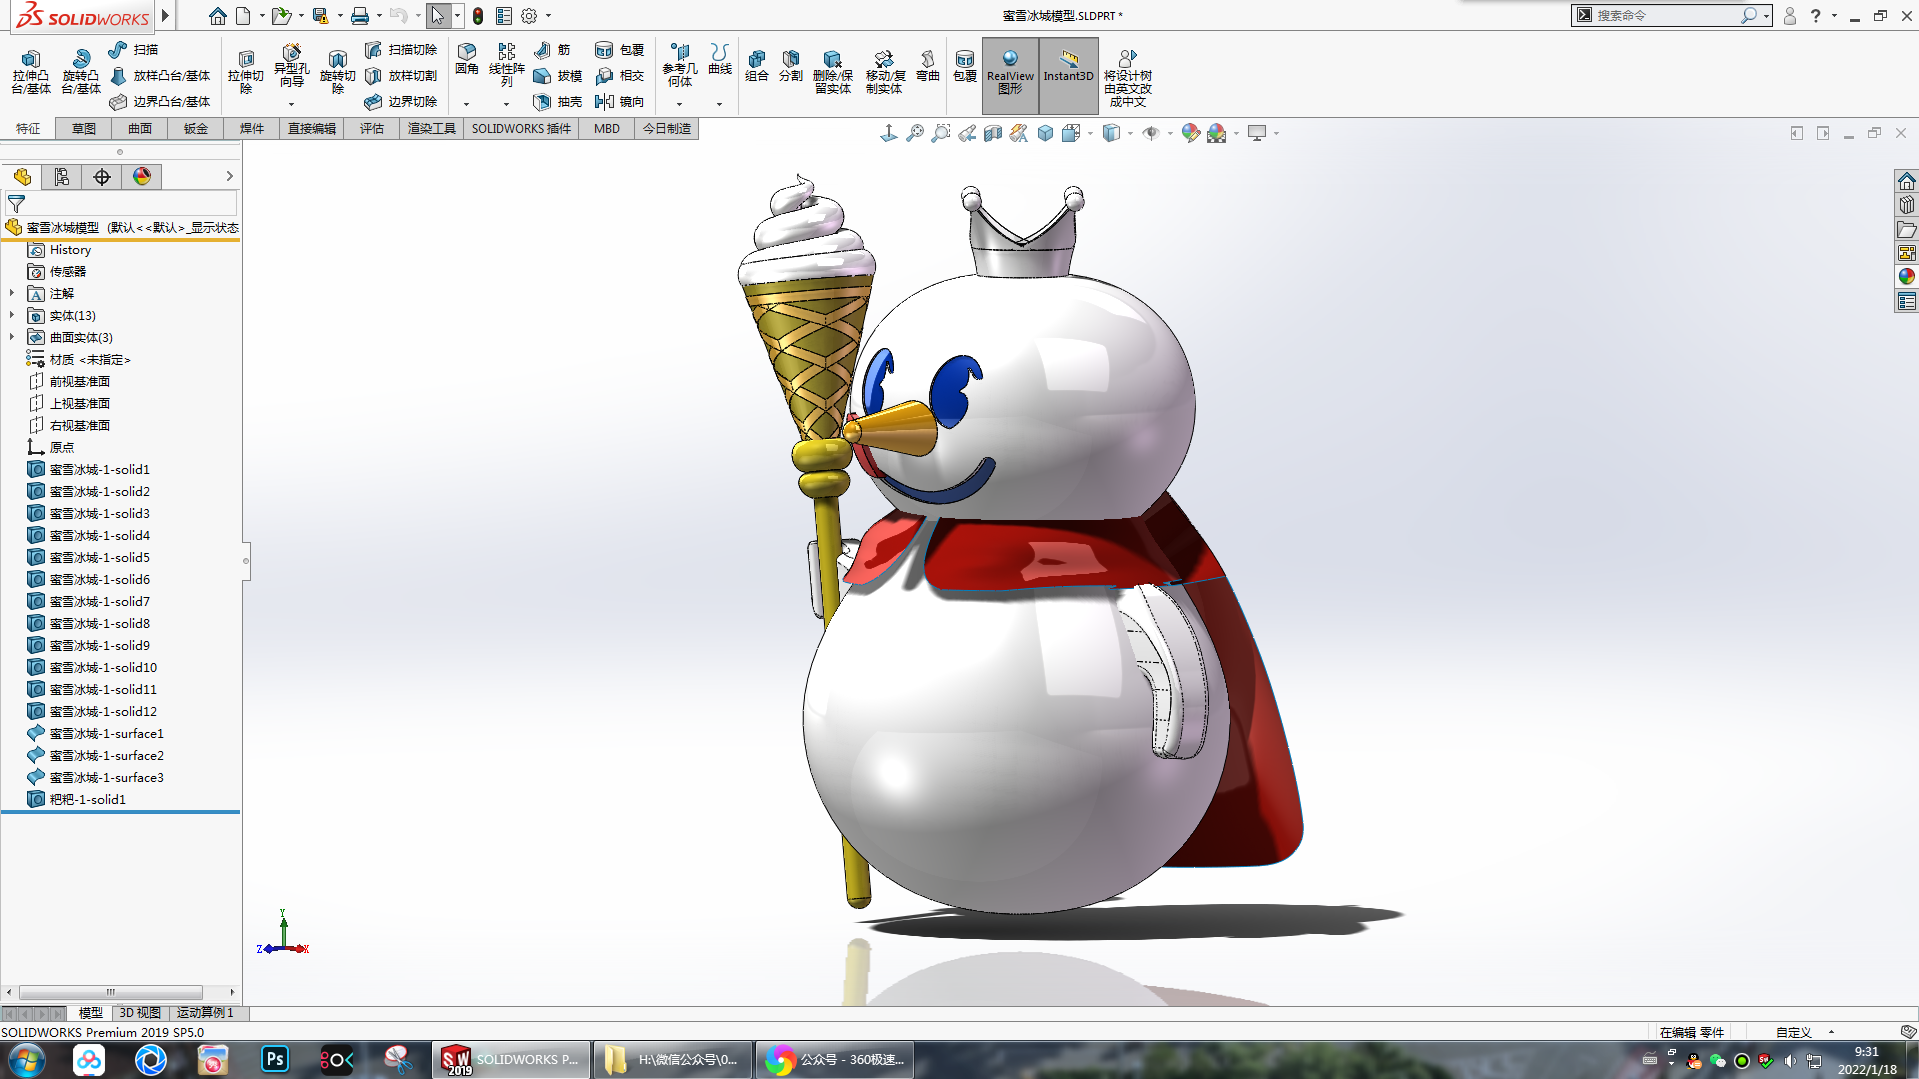Click the Rebuild traffic light icon
Image resolution: width=1919 pixels, height=1079 pixels.
(x=478, y=16)
